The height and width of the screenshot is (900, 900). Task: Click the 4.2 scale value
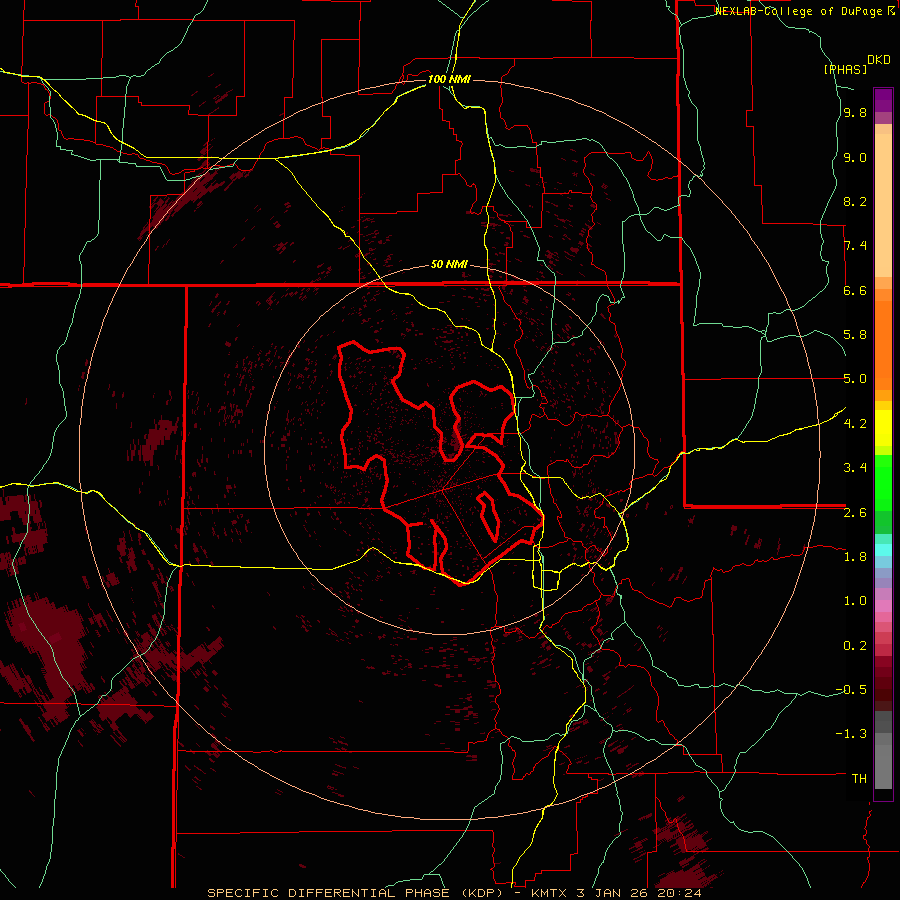[855, 423]
